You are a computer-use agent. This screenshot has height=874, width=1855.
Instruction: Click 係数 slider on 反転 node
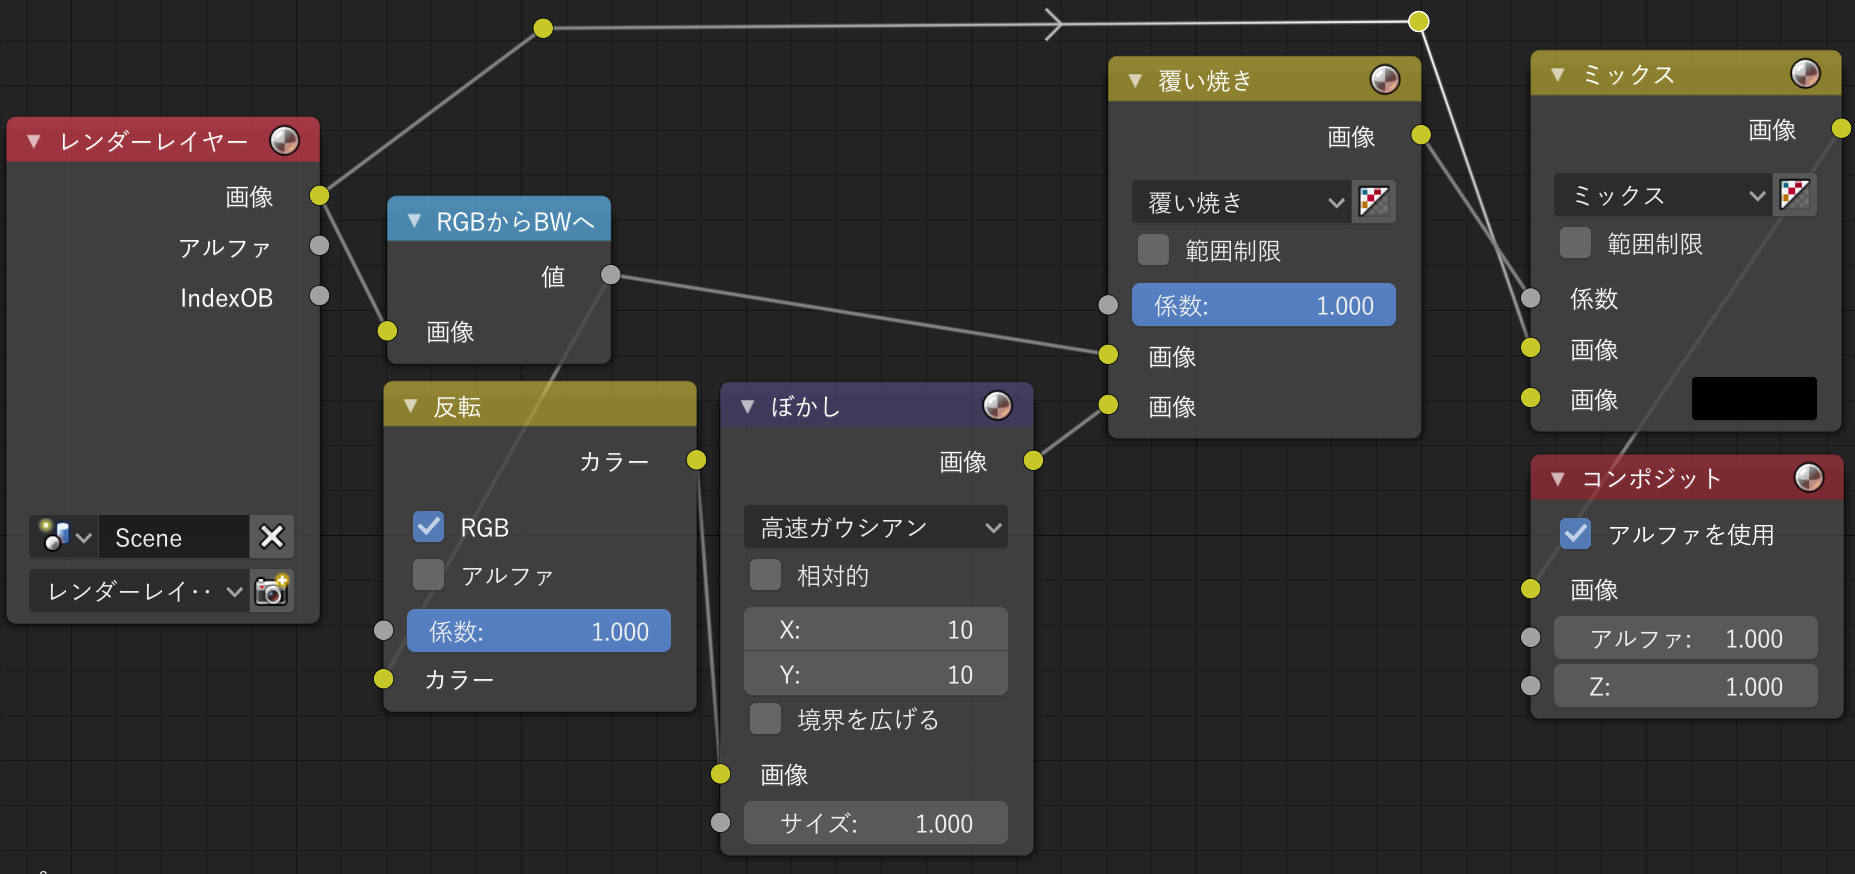[538, 631]
